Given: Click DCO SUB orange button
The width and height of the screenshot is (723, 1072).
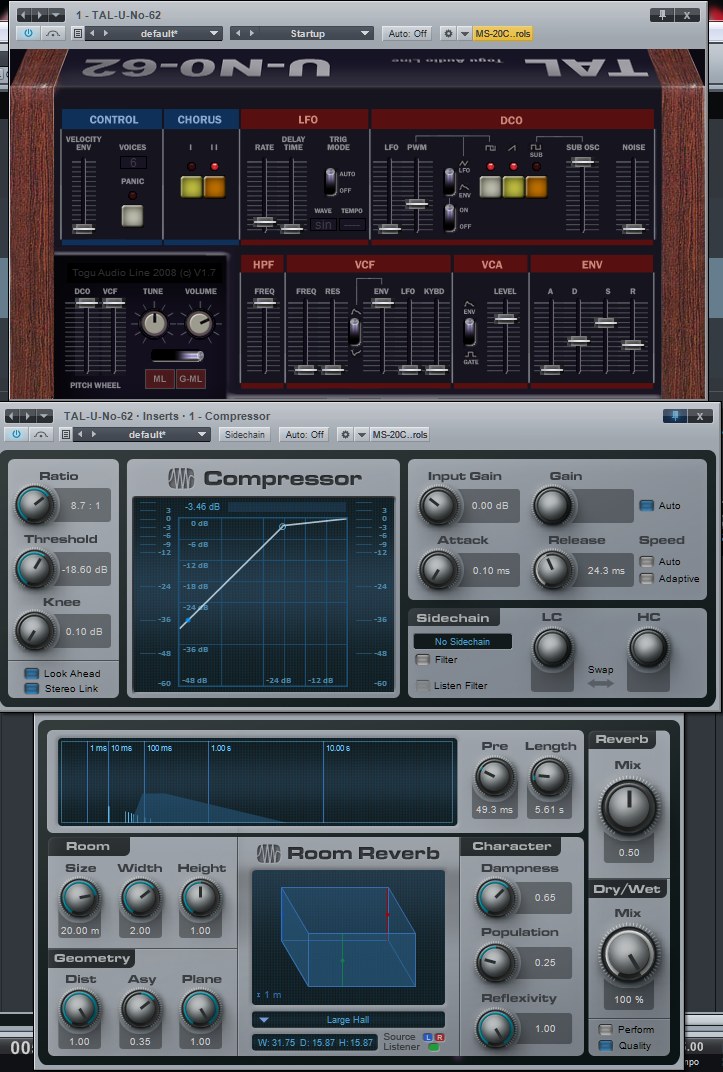Looking at the screenshot, I should 536,187.
